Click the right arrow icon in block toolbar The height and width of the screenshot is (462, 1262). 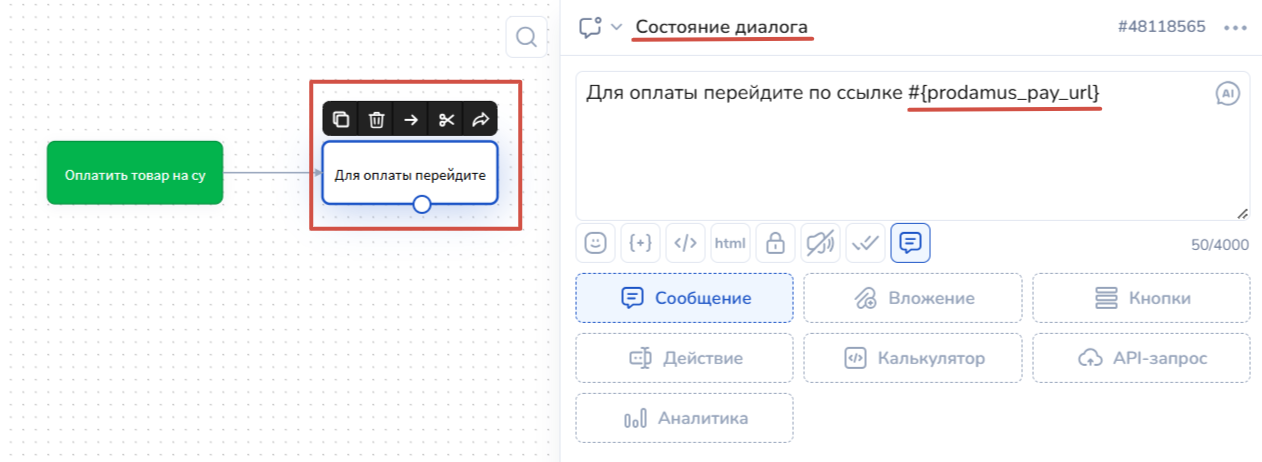411,120
